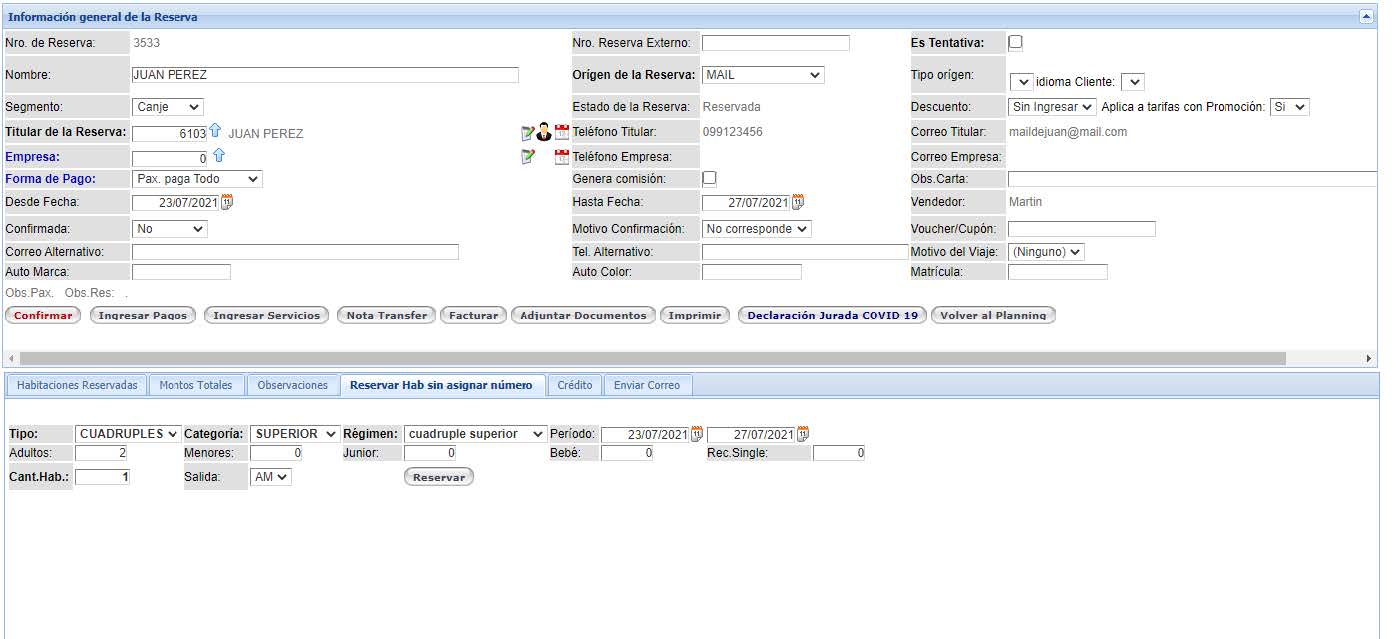1400x639 pixels.
Task: Click the red calendar icon in Empresa row
Action: tap(561, 157)
